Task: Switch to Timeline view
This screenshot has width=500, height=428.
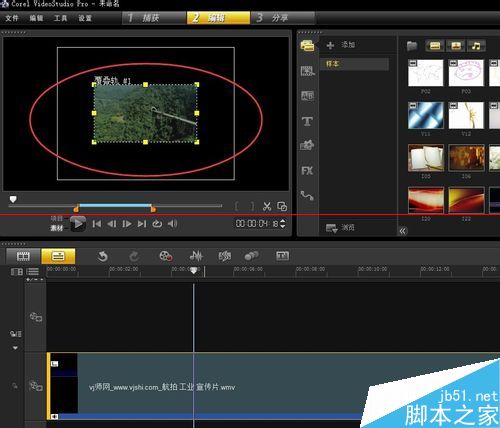Action: coord(58,256)
